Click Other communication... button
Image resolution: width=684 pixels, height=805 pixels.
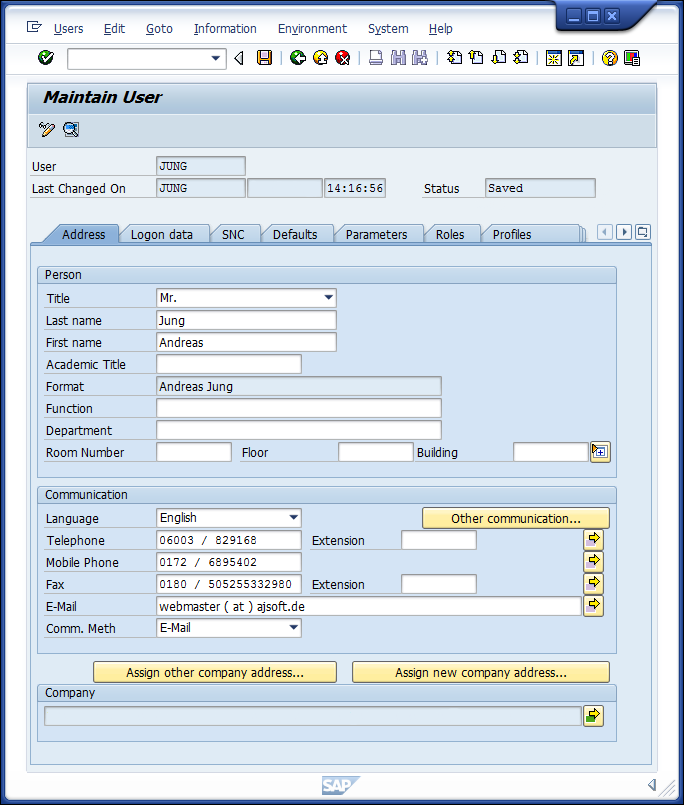pyautogui.click(x=516, y=518)
